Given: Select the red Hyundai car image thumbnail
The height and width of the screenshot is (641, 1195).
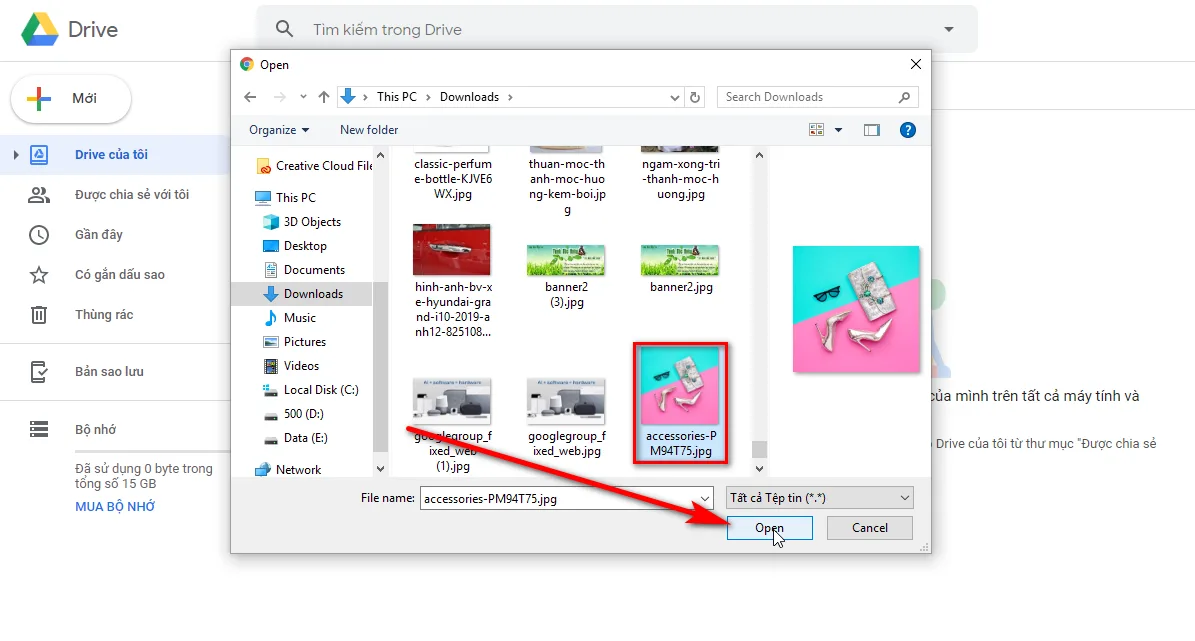Looking at the screenshot, I should click(x=452, y=250).
